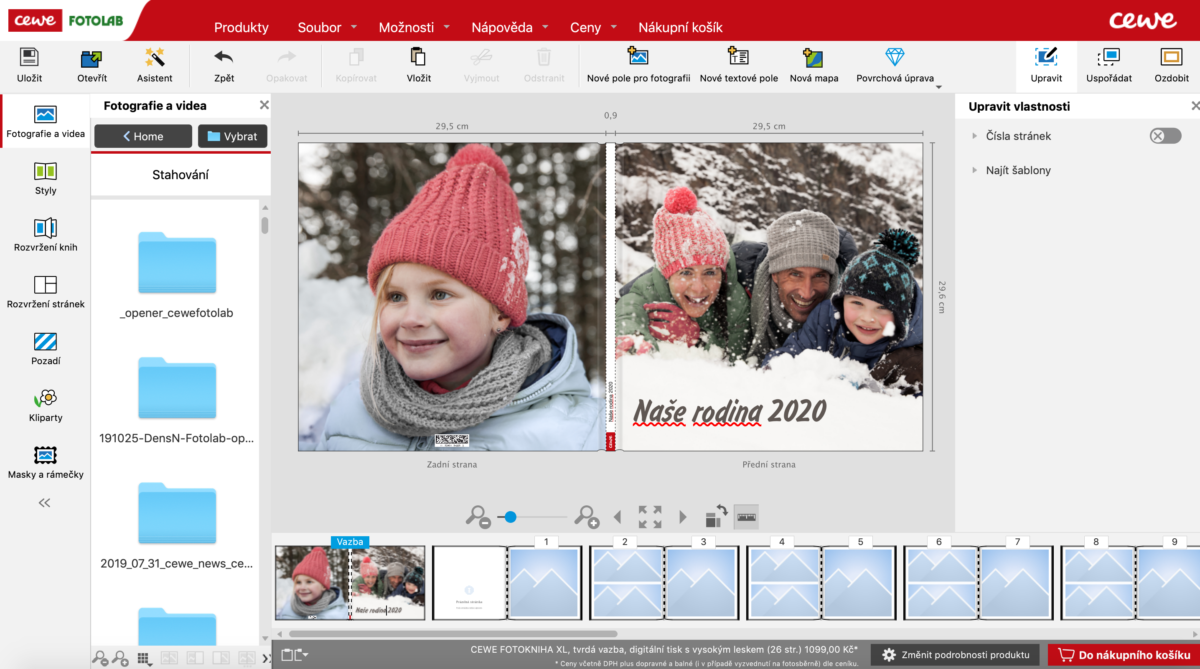This screenshot has height=669, width=1200.
Task: Click Do nákupního košíku button
Action: tap(1123, 655)
